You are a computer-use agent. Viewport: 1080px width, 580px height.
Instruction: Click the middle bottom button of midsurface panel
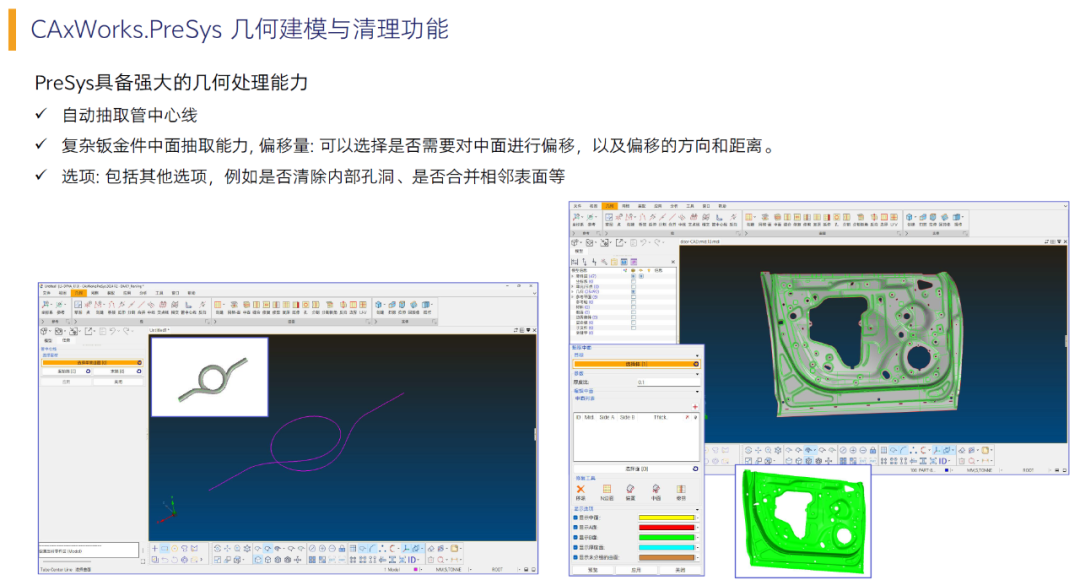coord(636,570)
